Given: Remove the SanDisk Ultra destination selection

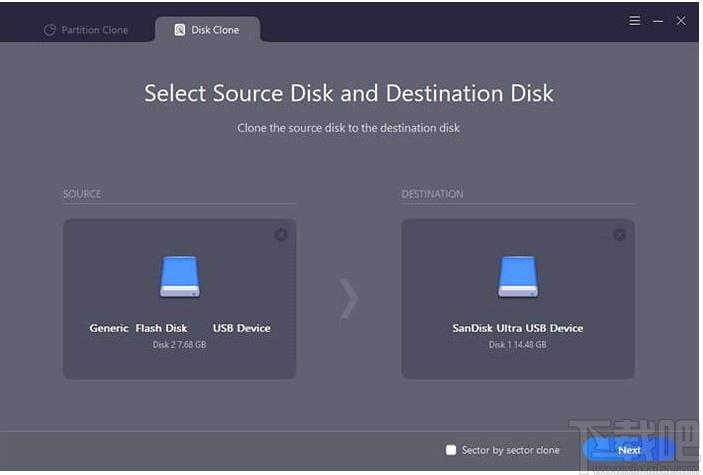Looking at the screenshot, I should tap(619, 235).
